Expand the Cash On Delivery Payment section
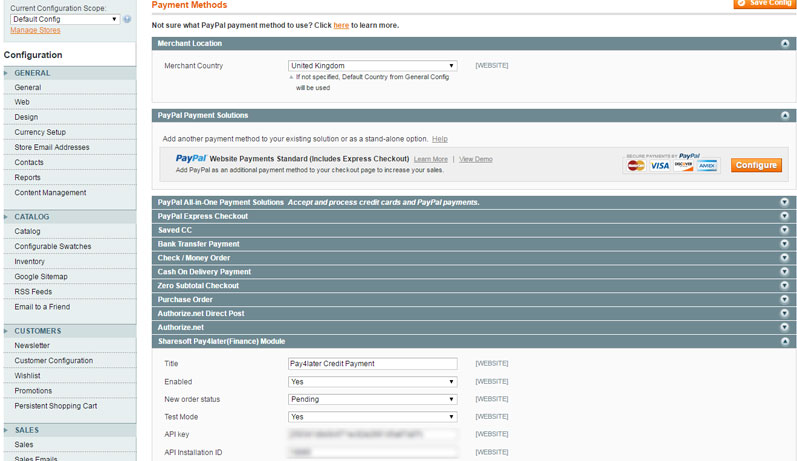 (x=785, y=271)
